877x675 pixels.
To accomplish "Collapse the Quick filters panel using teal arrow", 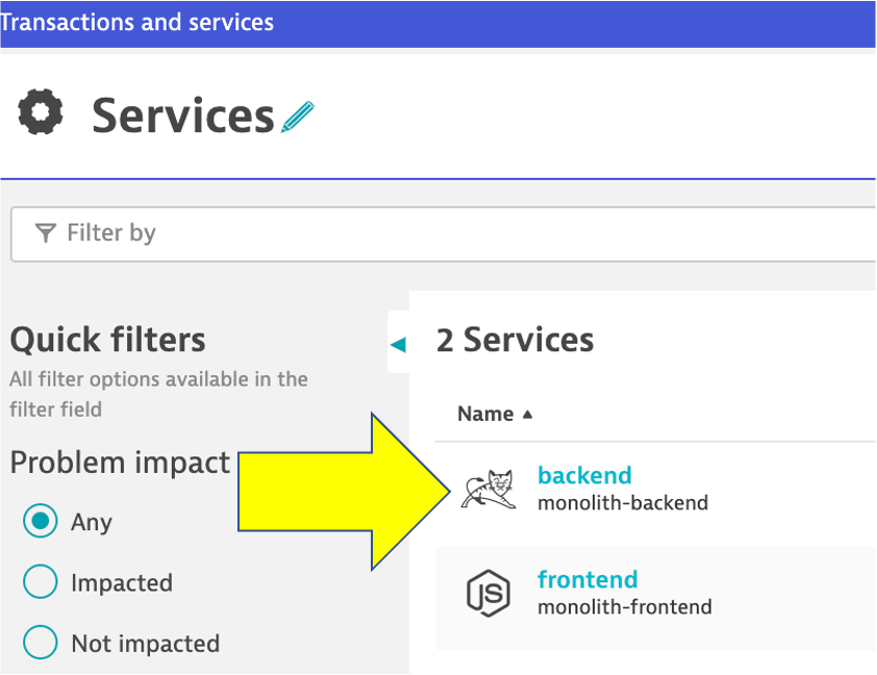I will 398,345.
